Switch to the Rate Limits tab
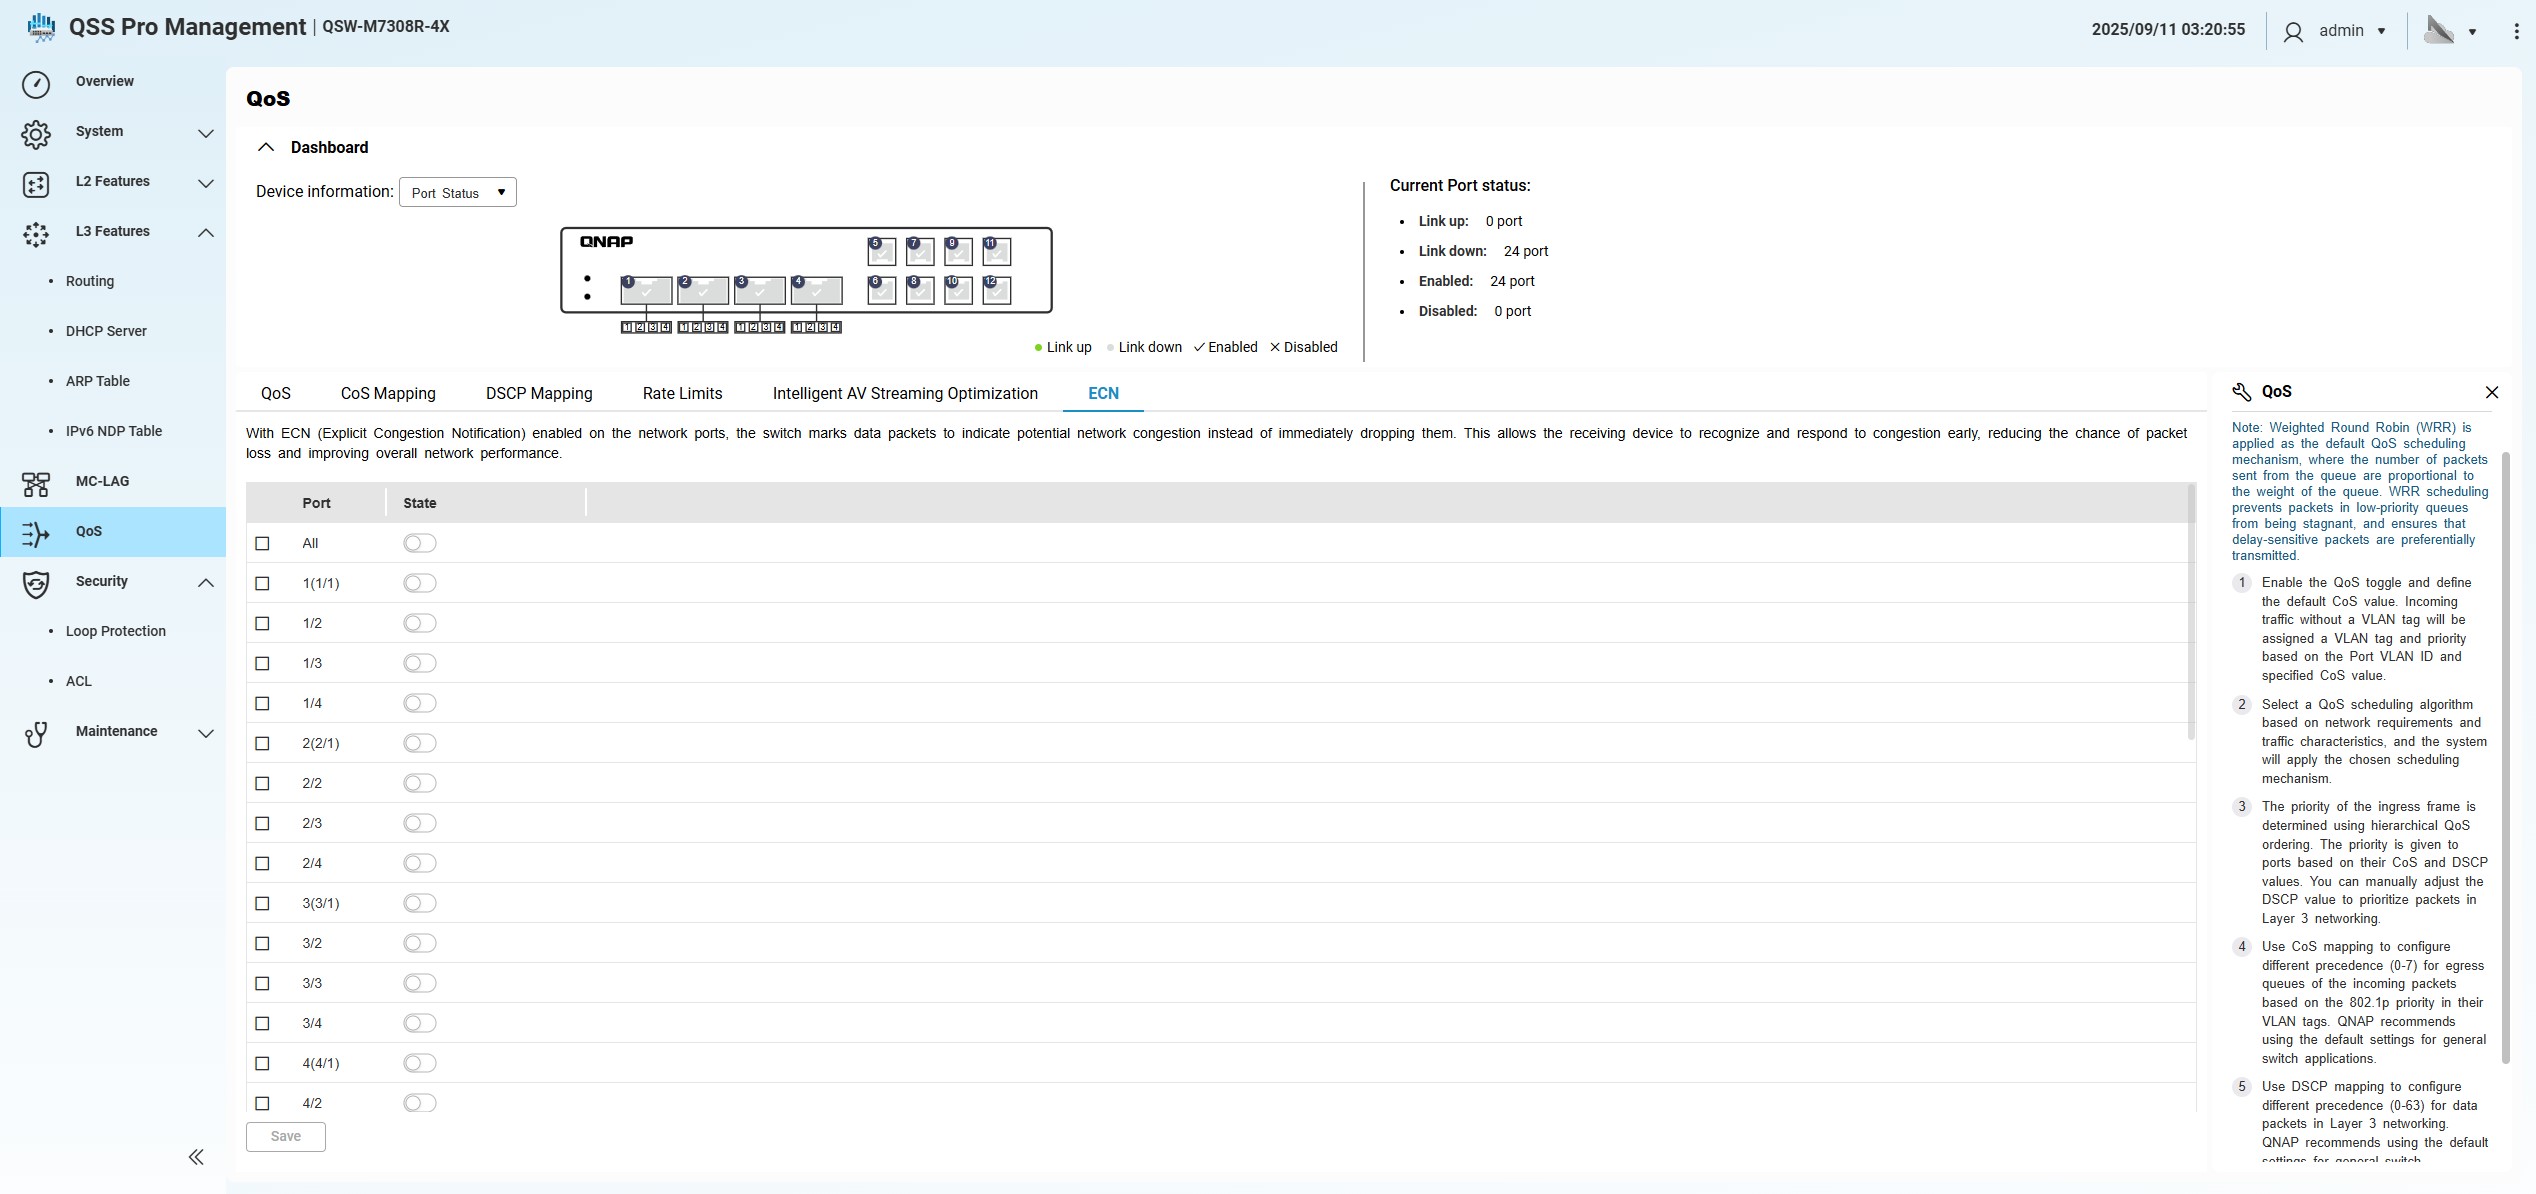This screenshot has height=1194, width=2536. click(x=682, y=393)
